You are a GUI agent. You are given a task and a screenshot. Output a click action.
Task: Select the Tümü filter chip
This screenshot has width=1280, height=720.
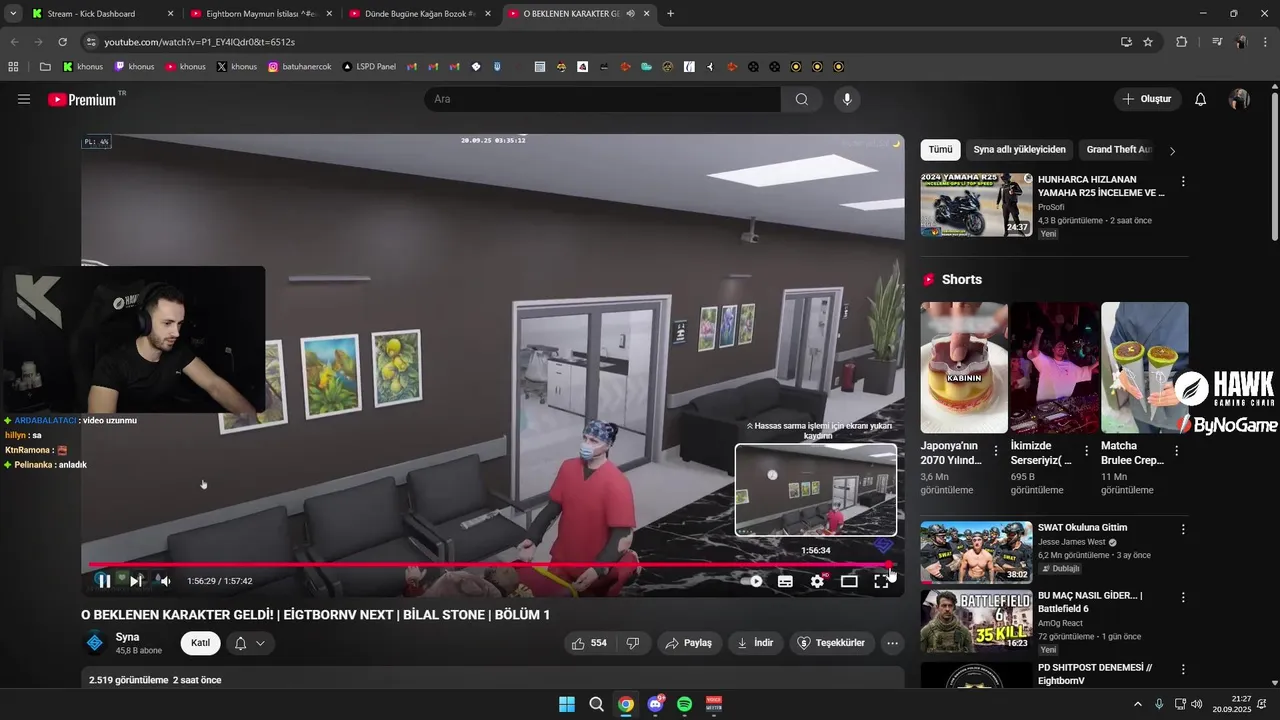tap(941, 150)
